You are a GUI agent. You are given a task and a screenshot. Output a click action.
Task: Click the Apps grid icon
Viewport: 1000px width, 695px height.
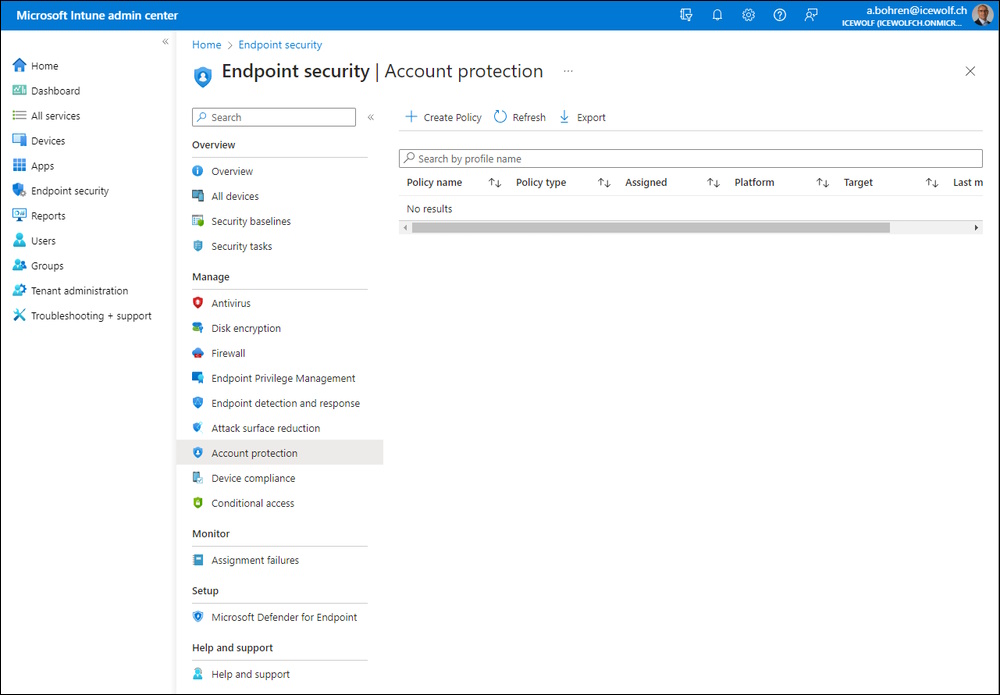[x=19, y=165]
